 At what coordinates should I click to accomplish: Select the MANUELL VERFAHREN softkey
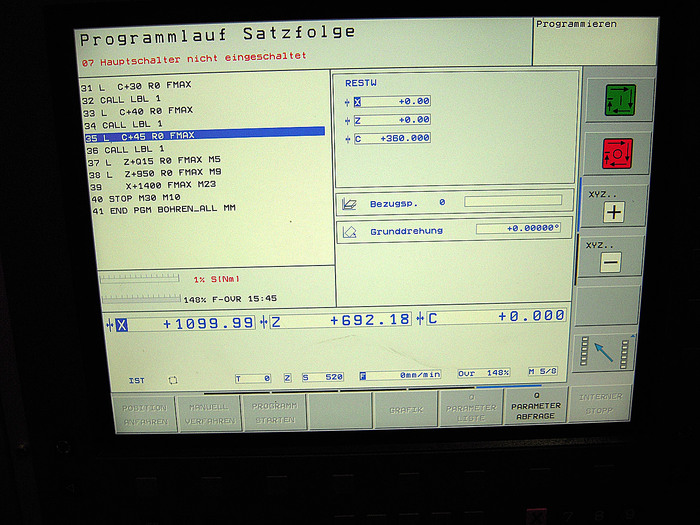pyautogui.click(x=209, y=413)
